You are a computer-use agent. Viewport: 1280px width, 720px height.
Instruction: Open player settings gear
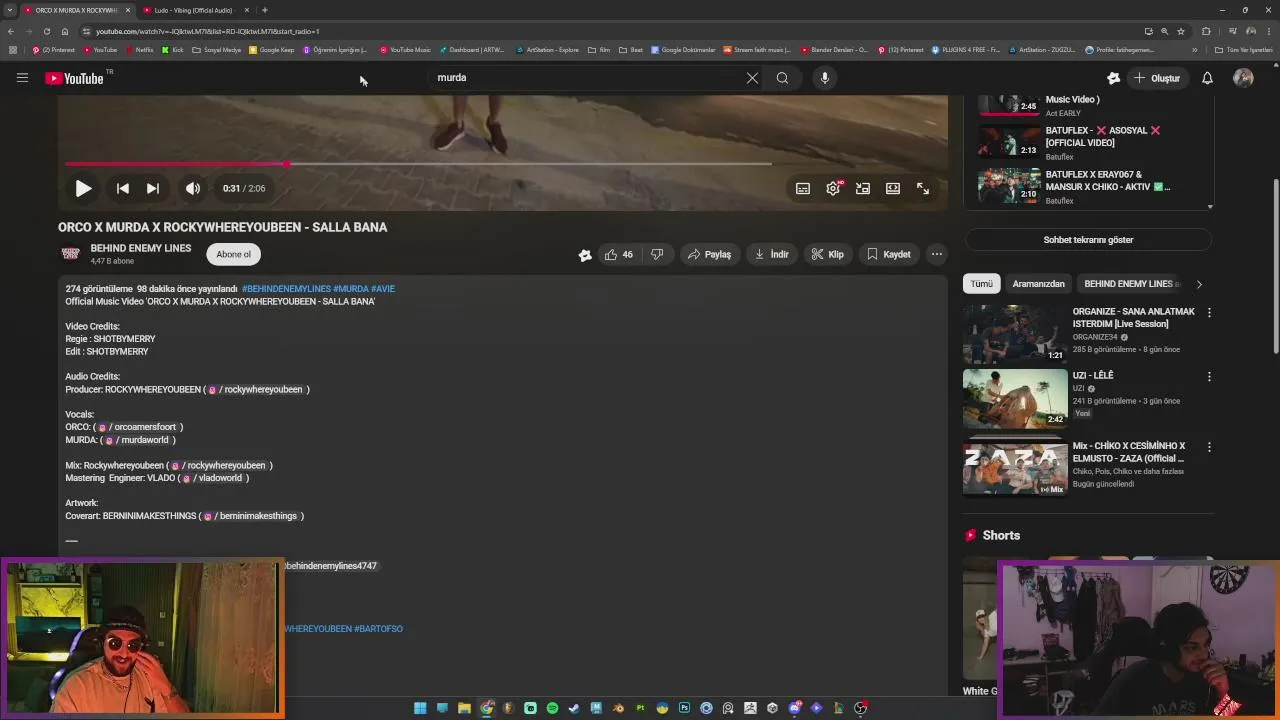point(833,188)
